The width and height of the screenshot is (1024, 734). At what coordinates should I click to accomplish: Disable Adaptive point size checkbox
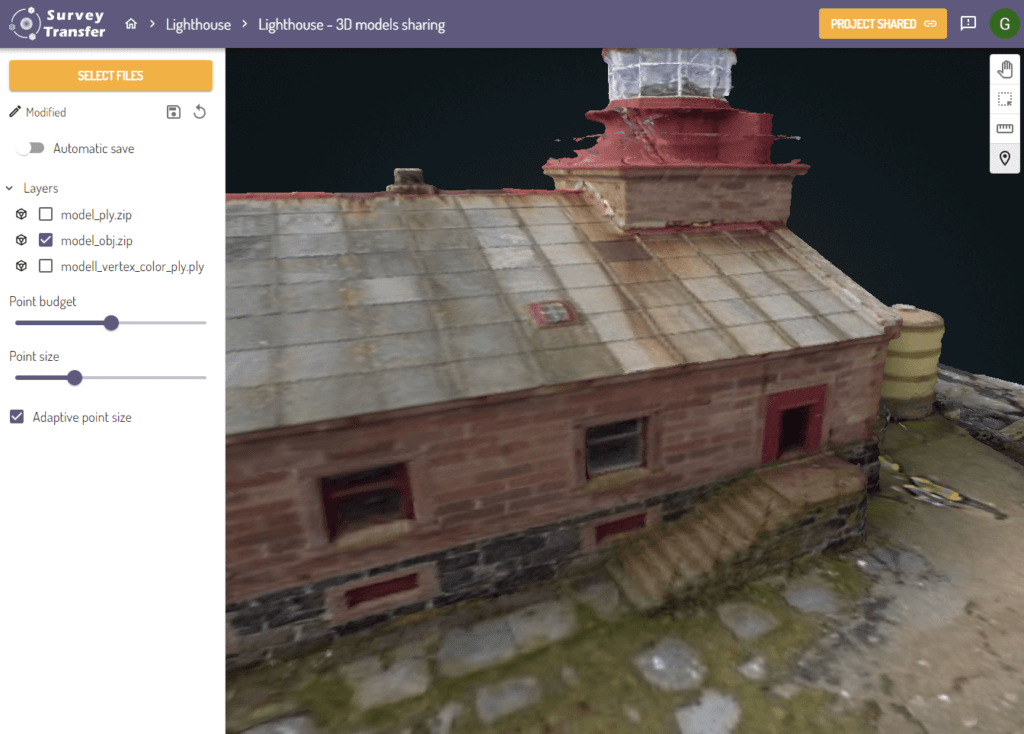click(x=17, y=417)
